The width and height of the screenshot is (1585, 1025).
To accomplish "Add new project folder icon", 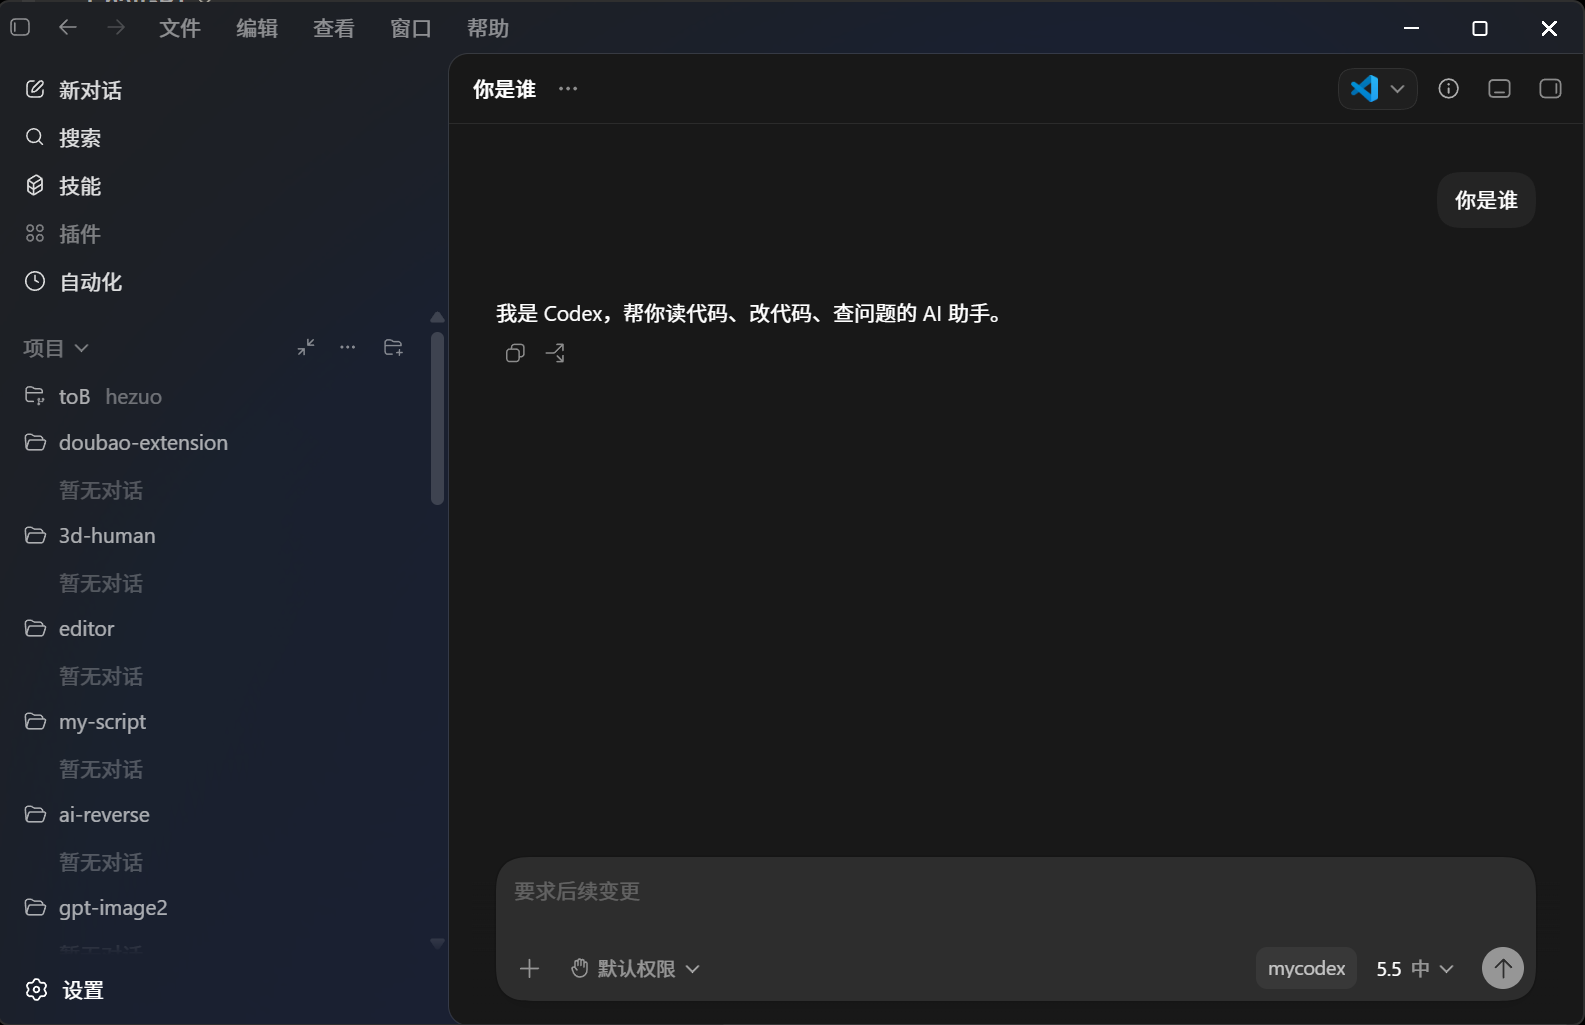I will 394,347.
